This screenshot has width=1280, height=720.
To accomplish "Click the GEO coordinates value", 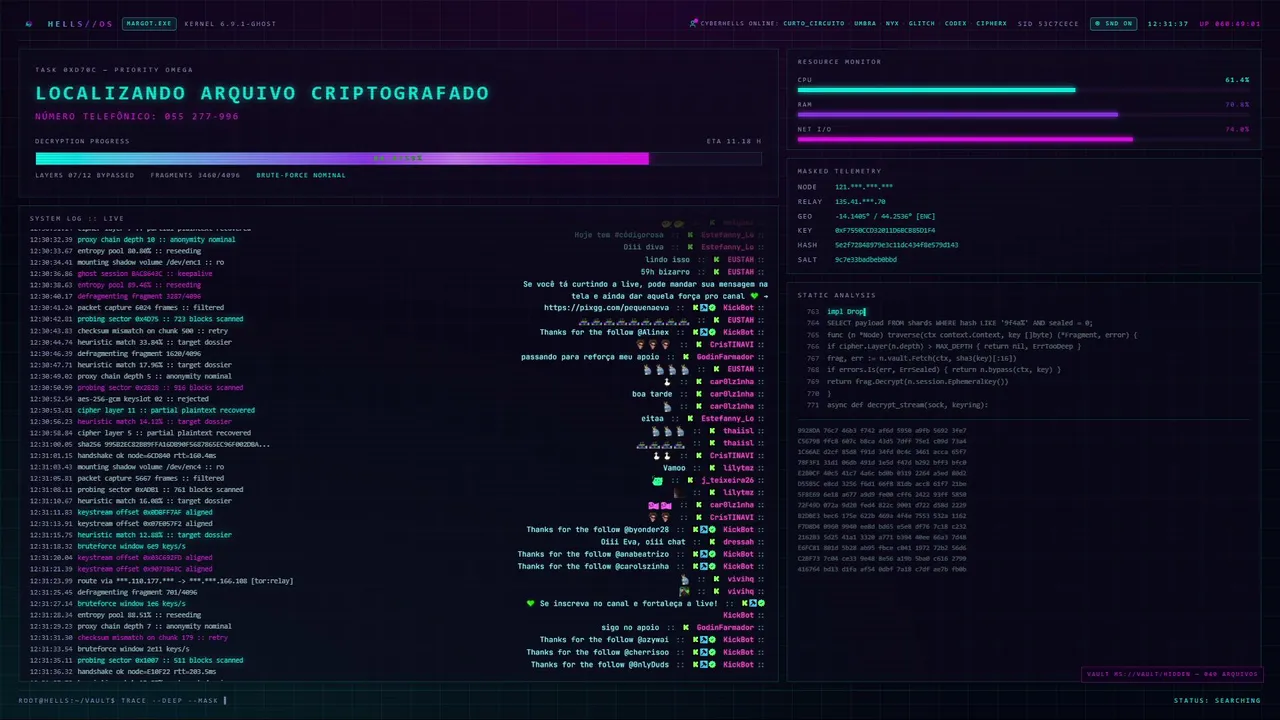I will [x=885, y=216].
